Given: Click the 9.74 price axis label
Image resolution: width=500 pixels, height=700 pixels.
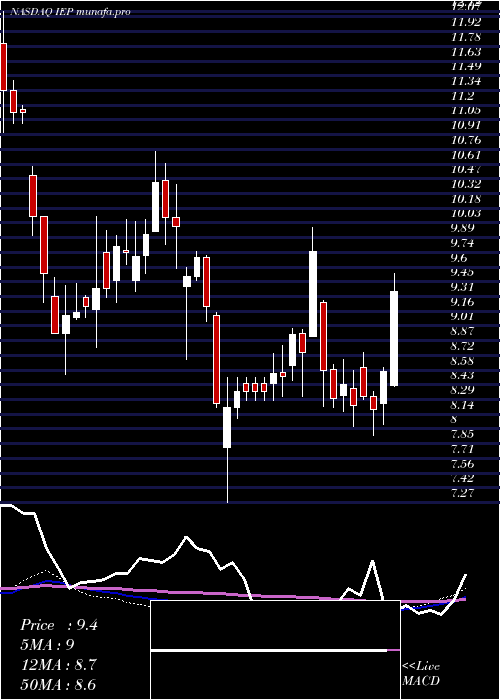Looking at the screenshot, I should 462,243.
